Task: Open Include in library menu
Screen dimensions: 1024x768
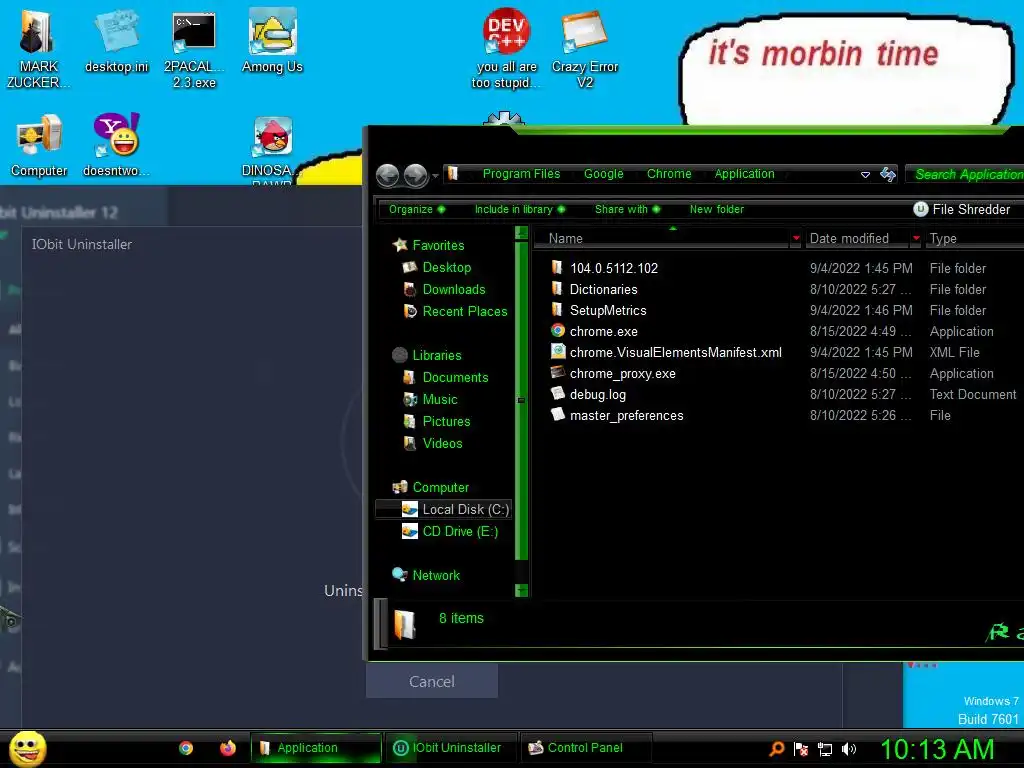Action: (x=520, y=209)
